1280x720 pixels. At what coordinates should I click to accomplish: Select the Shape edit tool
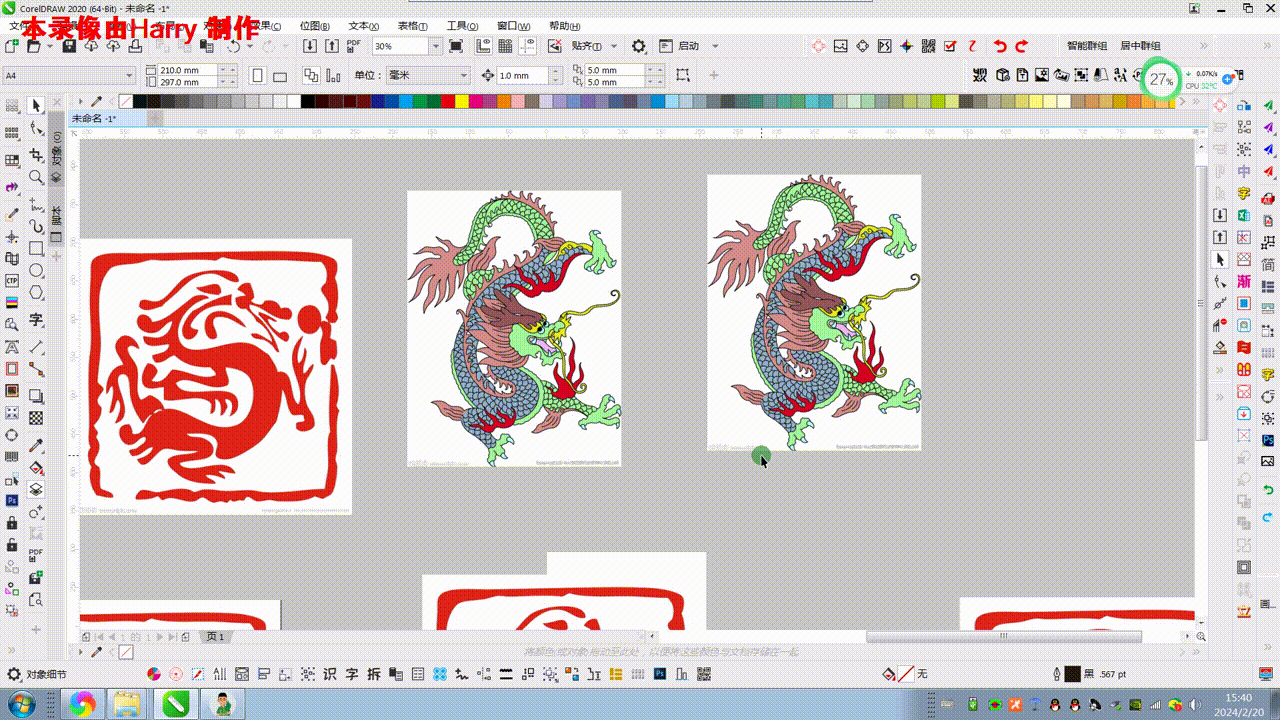pyautogui.click(x=36, y=129)
